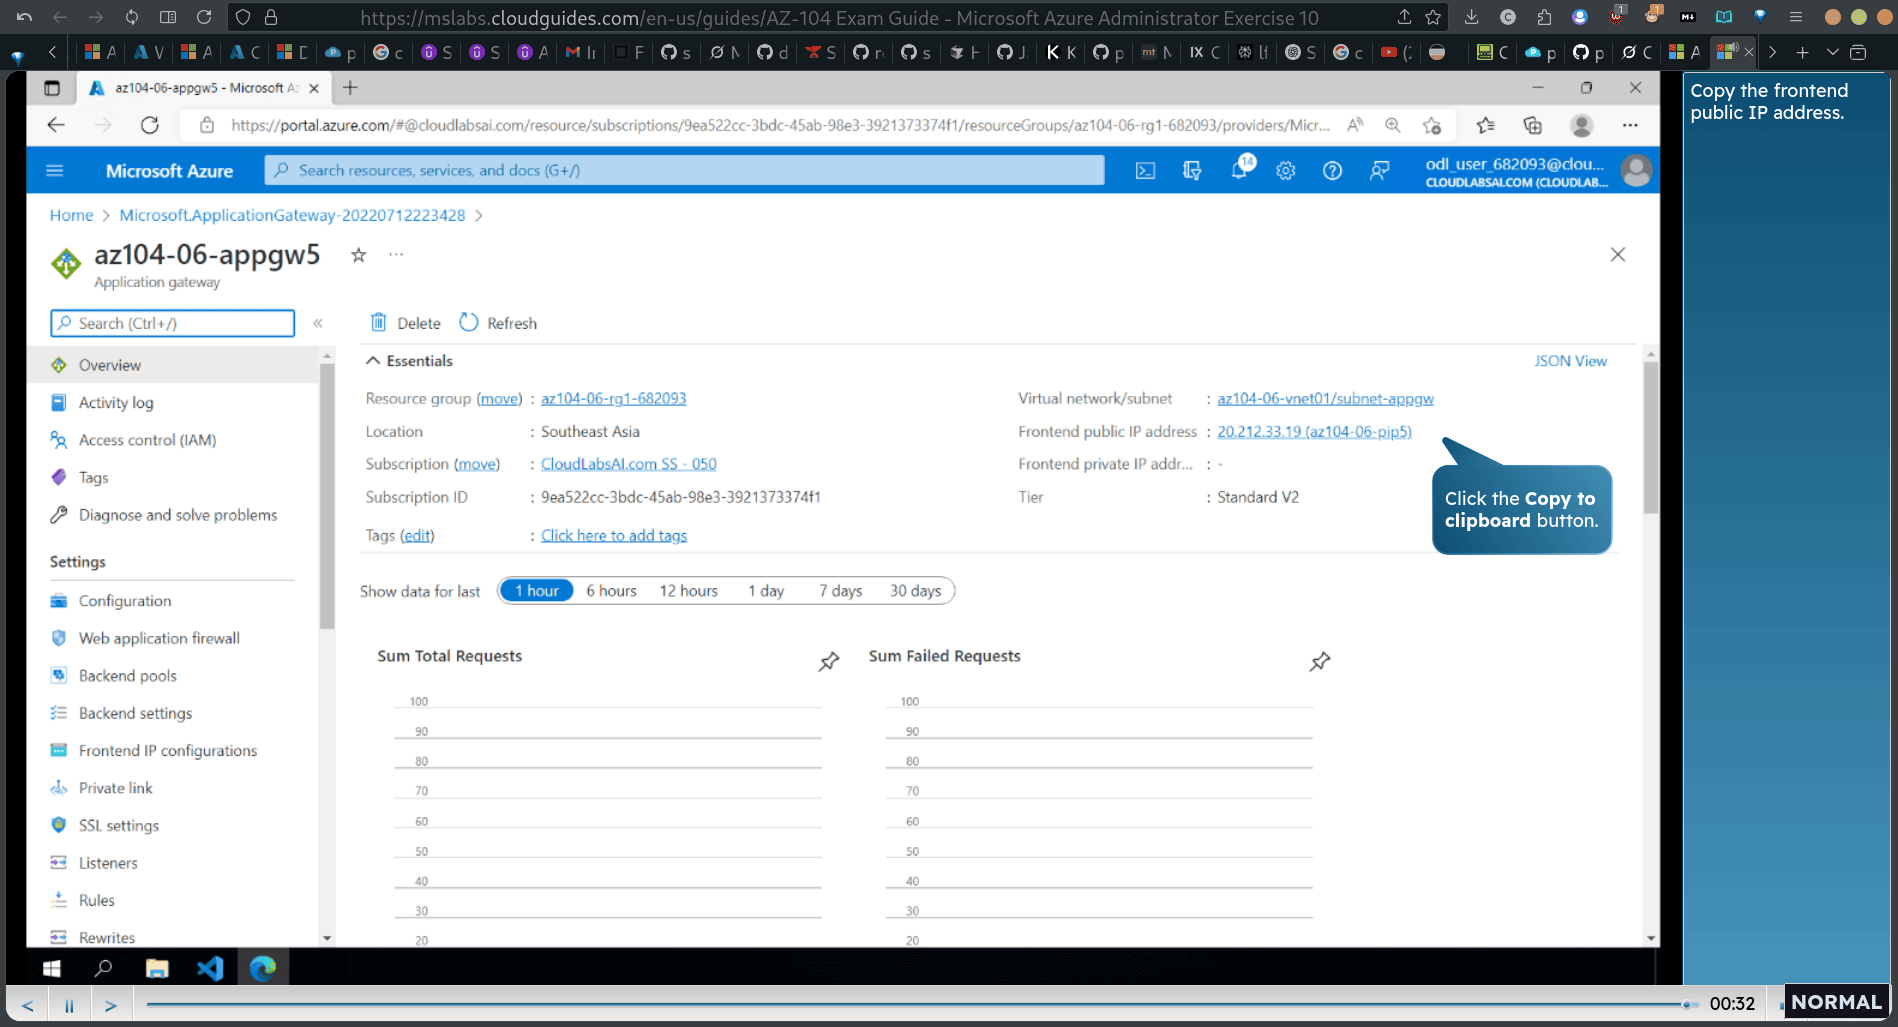Pin the Sum Total Requests chart
Screen dimensions: 1898x1027
[x=829, y=661]
